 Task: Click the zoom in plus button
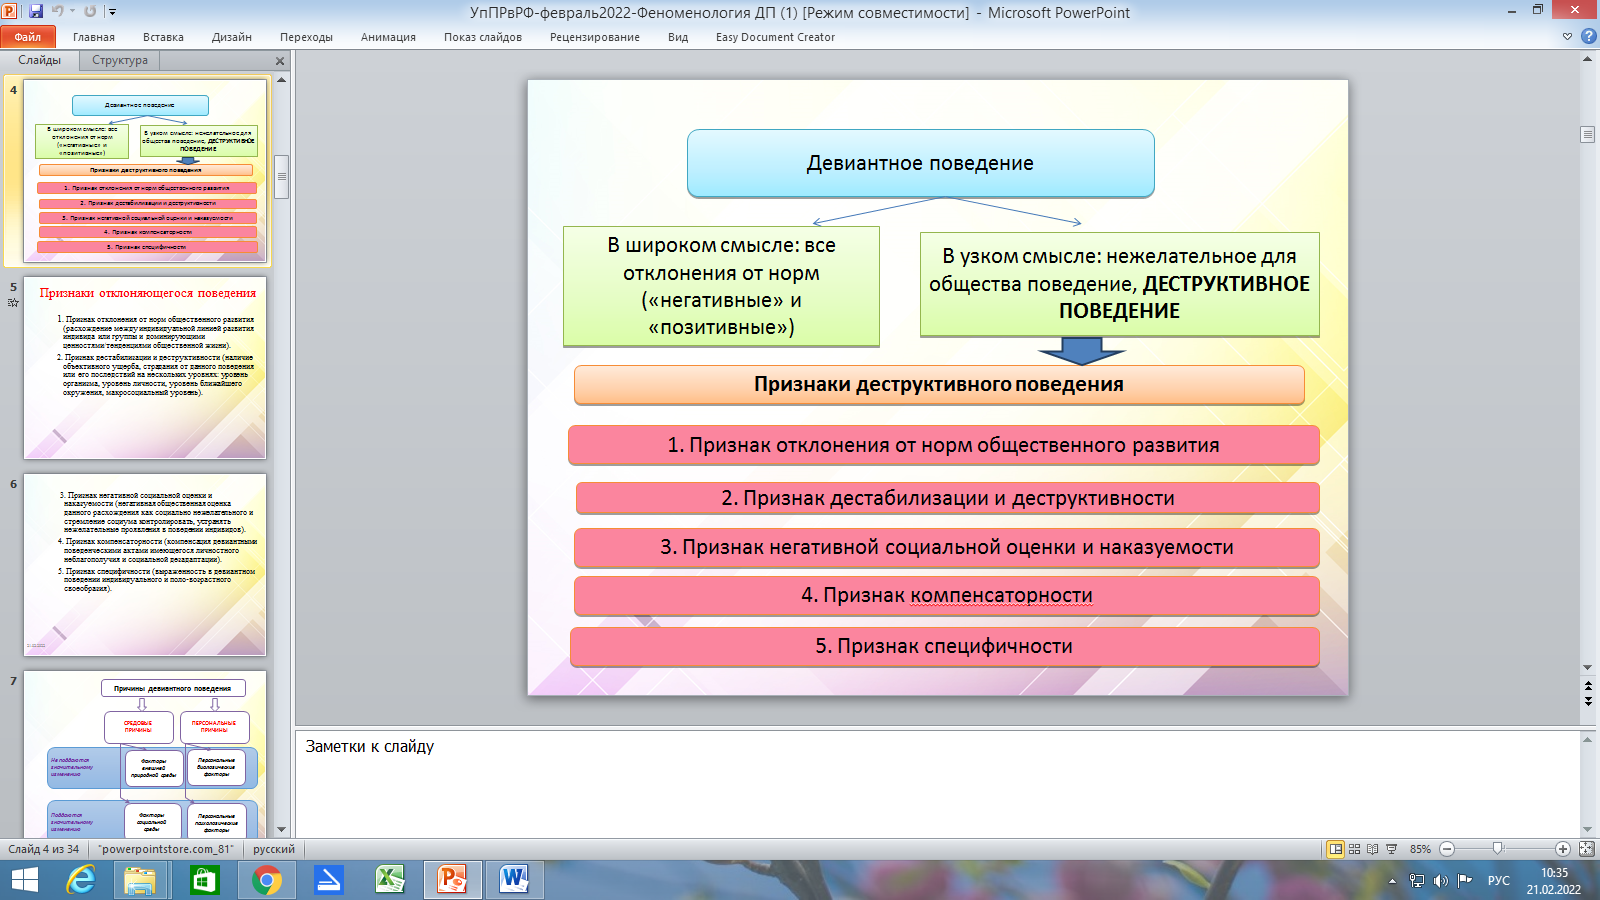point(1563,849)
